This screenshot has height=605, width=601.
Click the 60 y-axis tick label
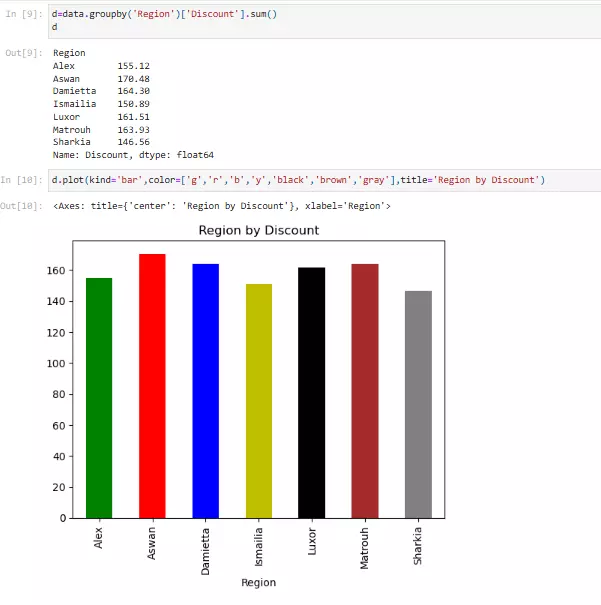[x=59, y=426]
